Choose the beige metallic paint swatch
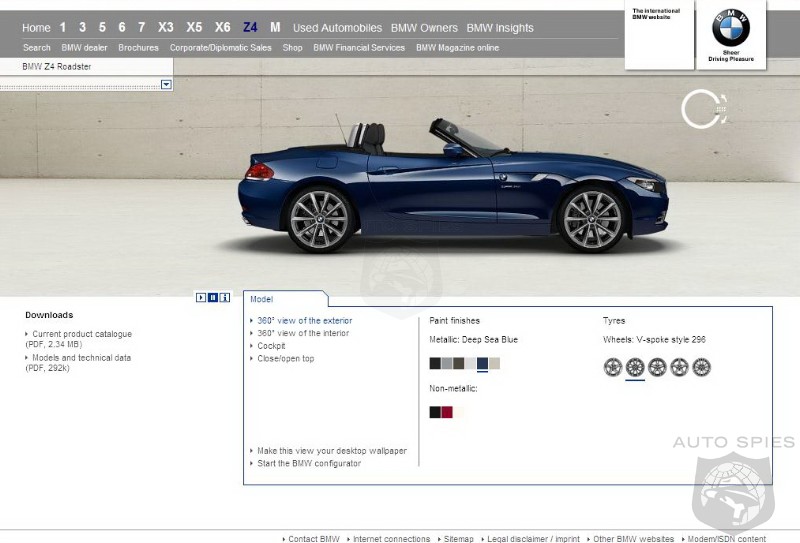 [494, 363]
